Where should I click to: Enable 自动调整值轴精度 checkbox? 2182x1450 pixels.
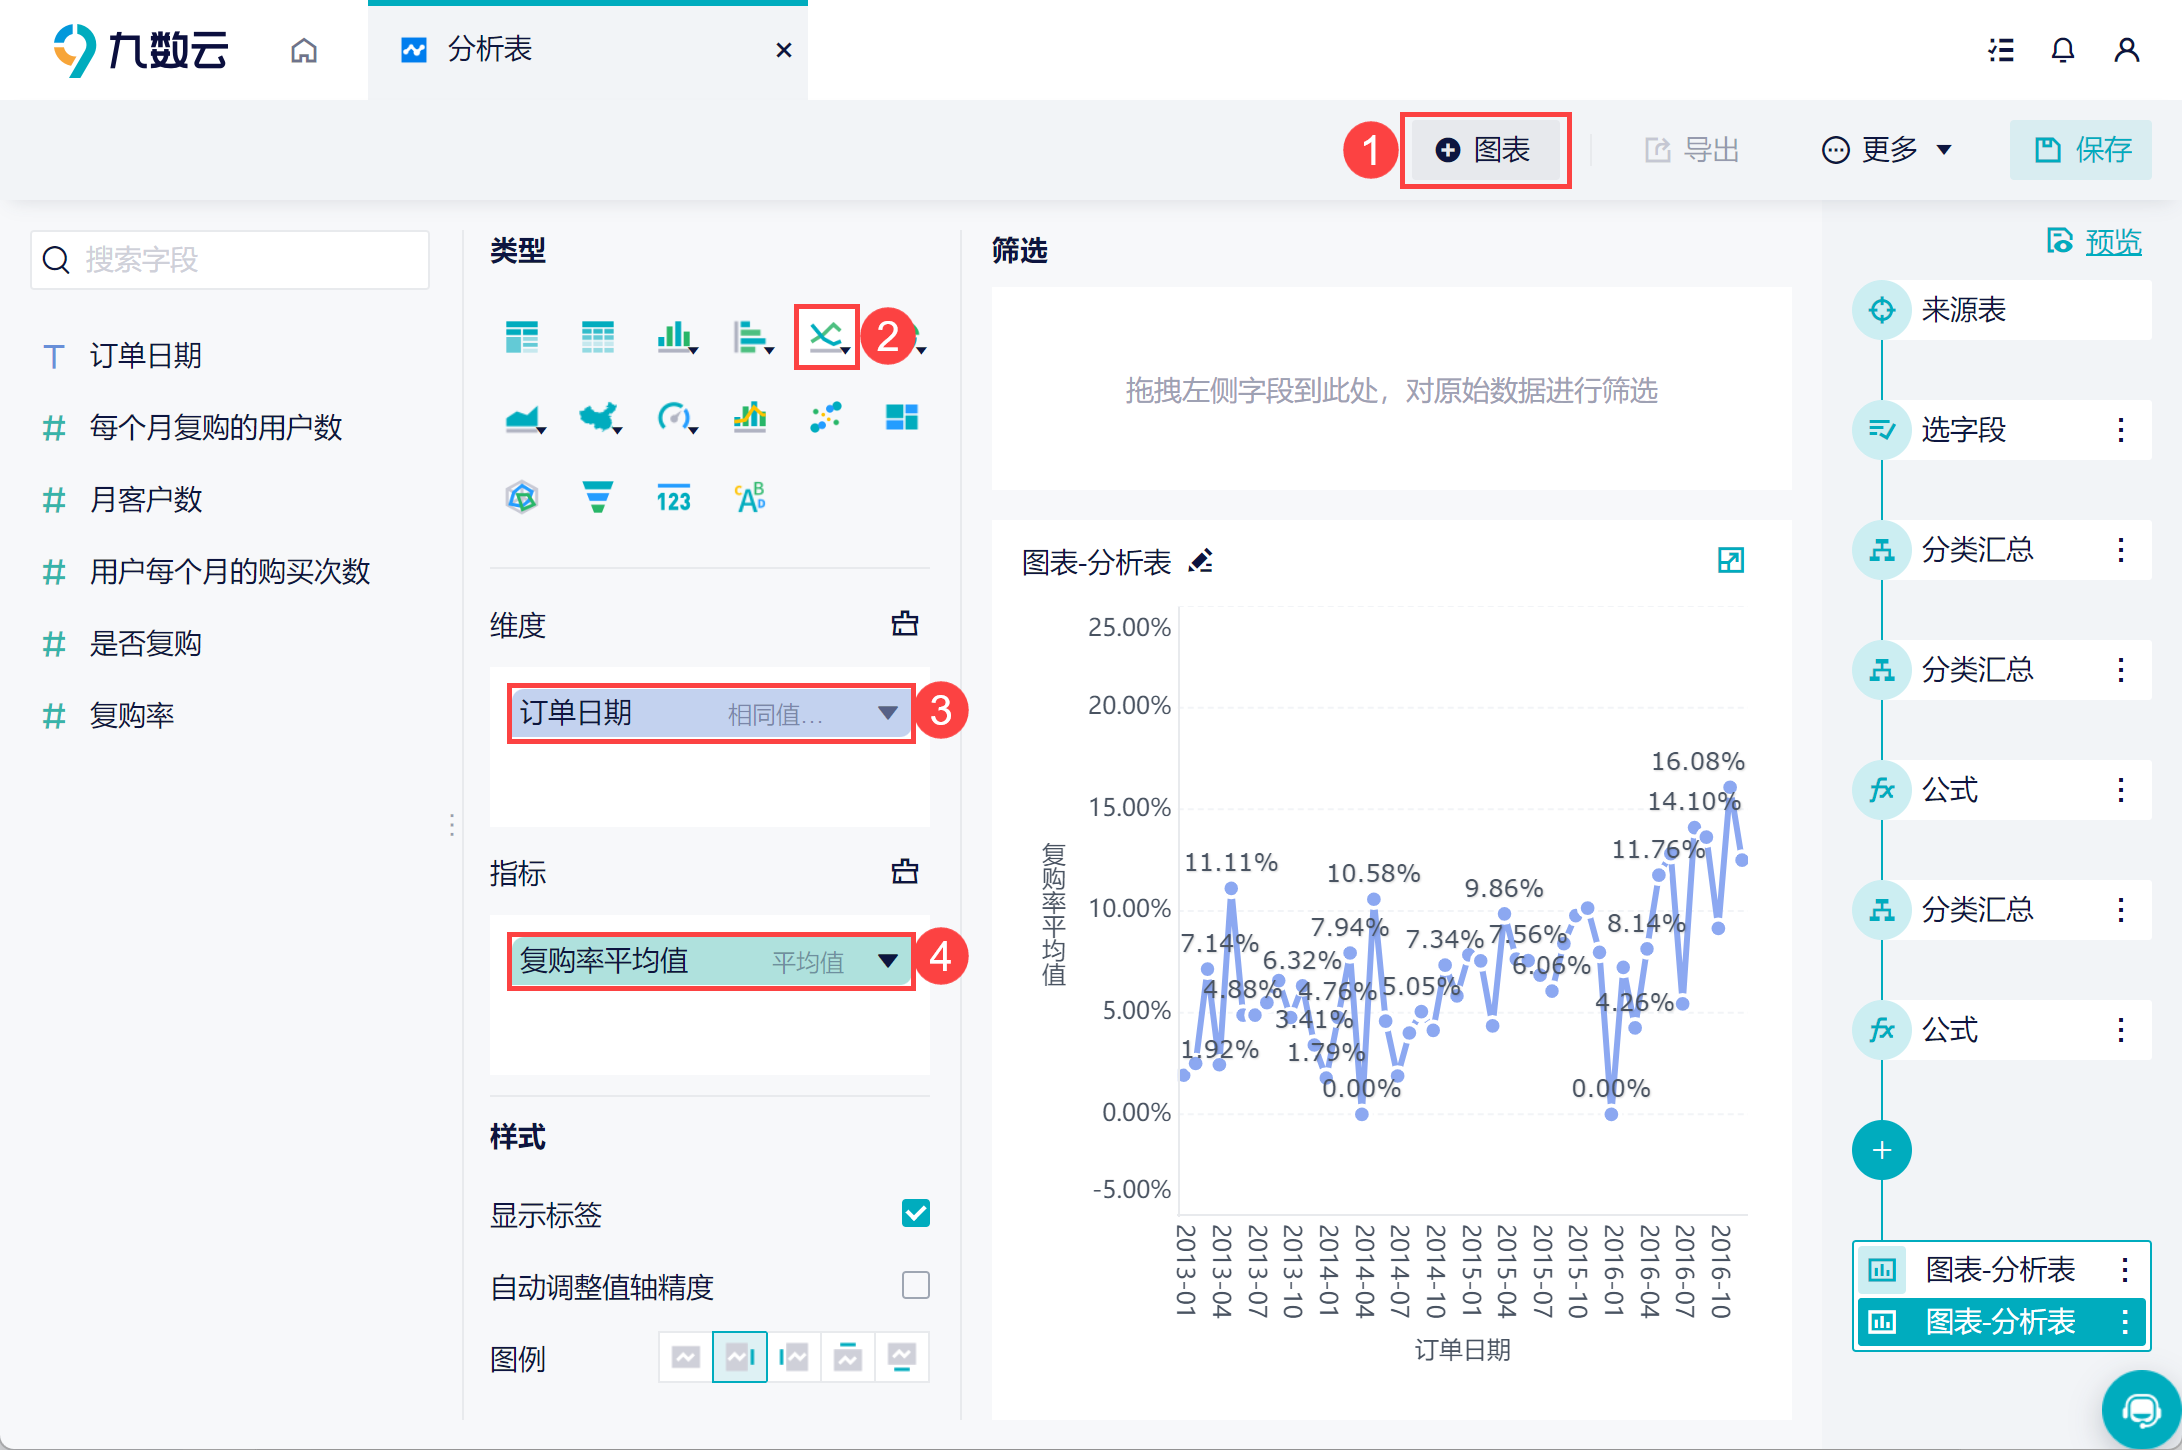click(x=916, y=1285)
